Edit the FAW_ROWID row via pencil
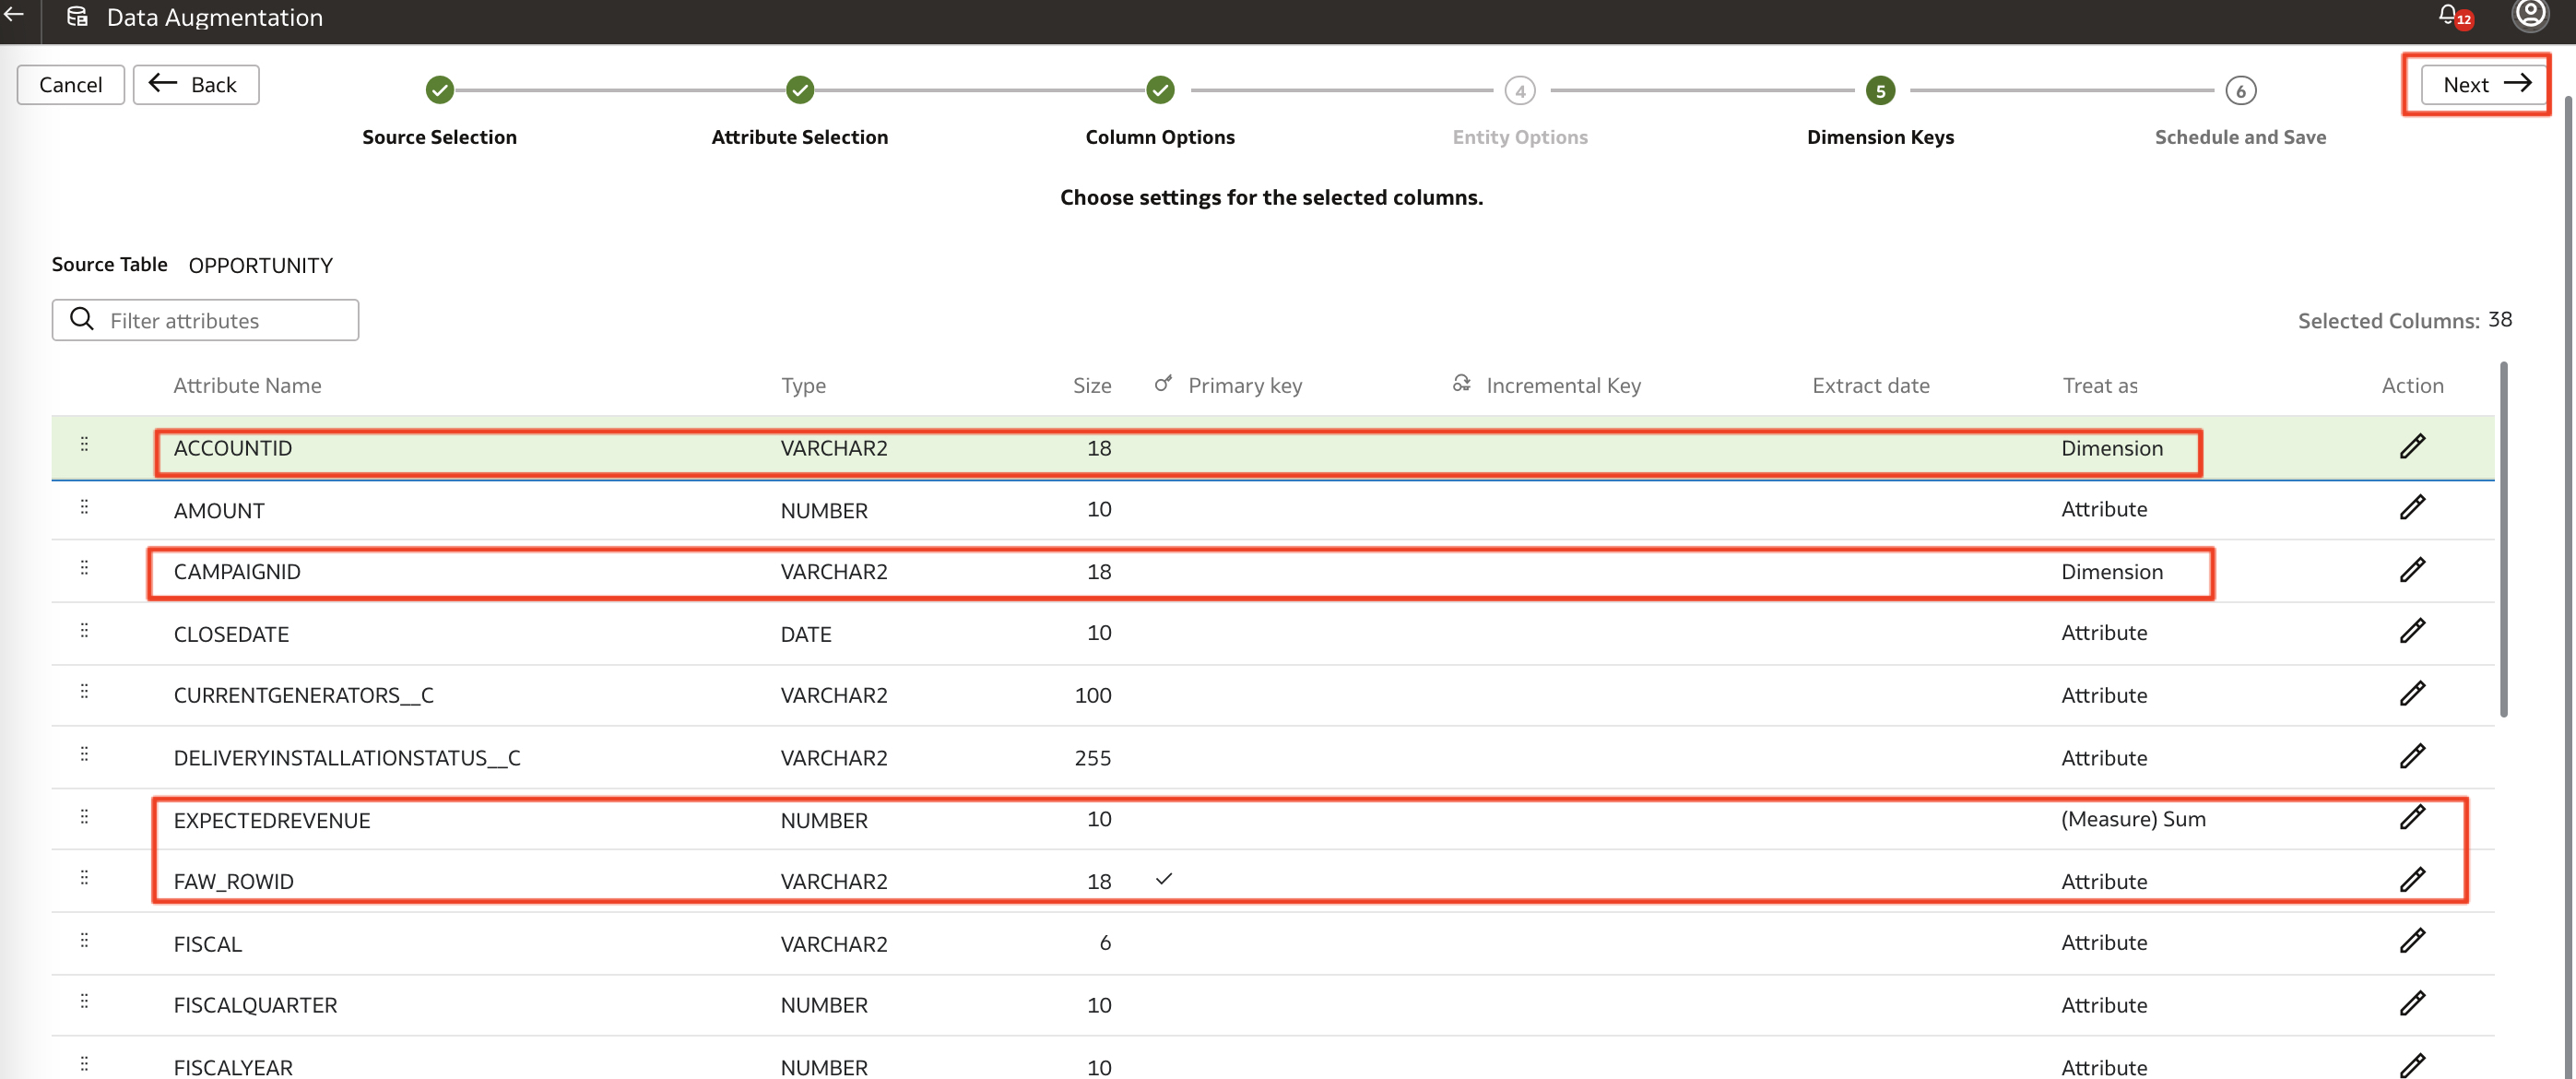2576x1079 pixels. point(2412,880)
